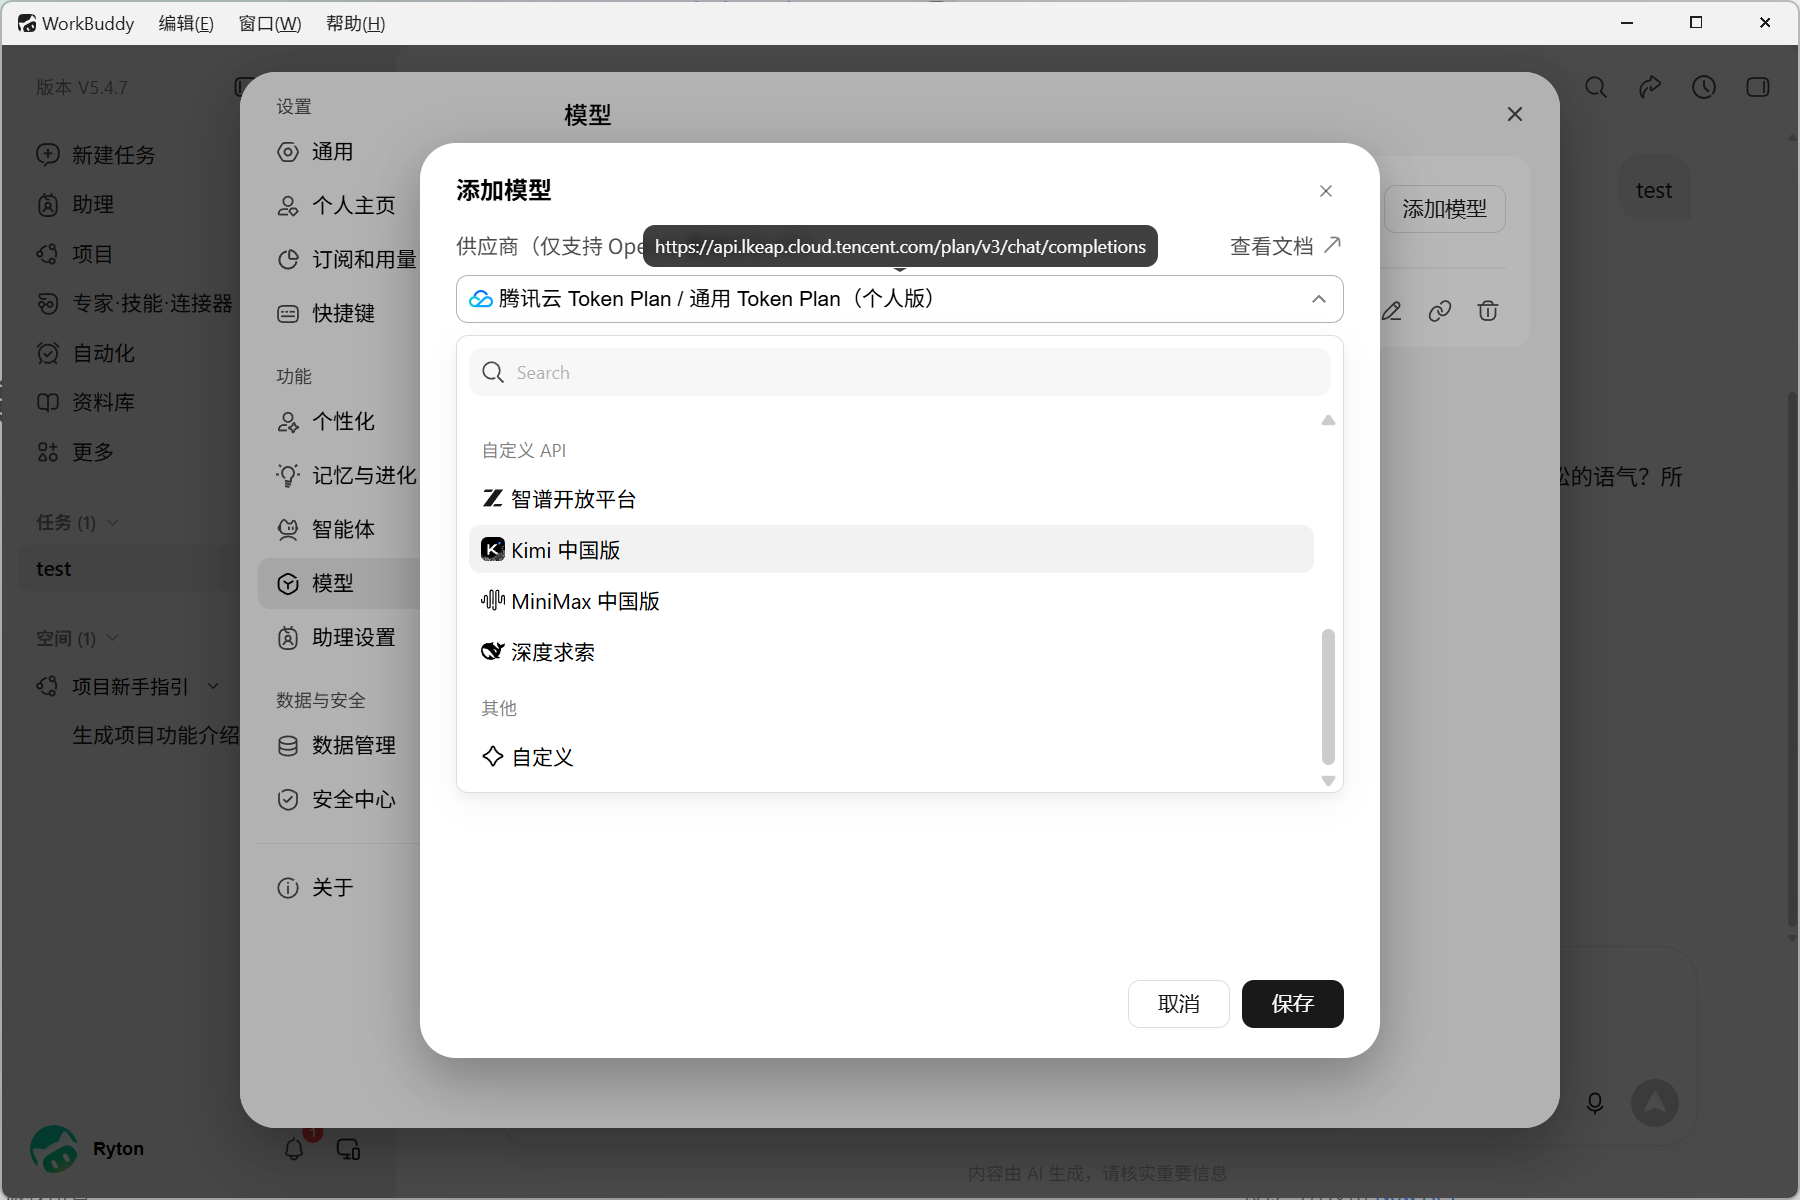Click the 资料库 book icon in sidebar
This screenshot has width=1800, height=1200.
click(x=48, y=402)
